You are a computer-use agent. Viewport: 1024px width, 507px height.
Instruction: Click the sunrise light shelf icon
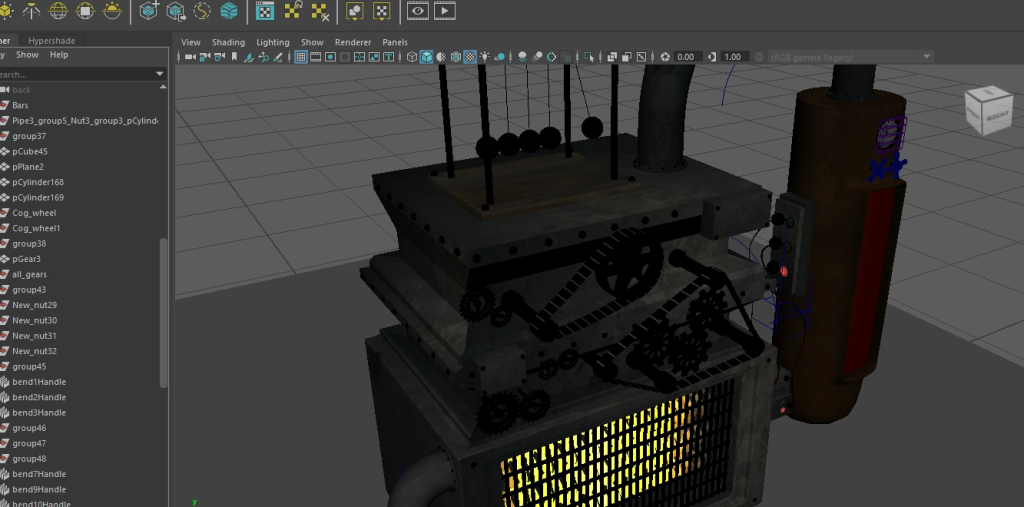[x=113, y=12]
